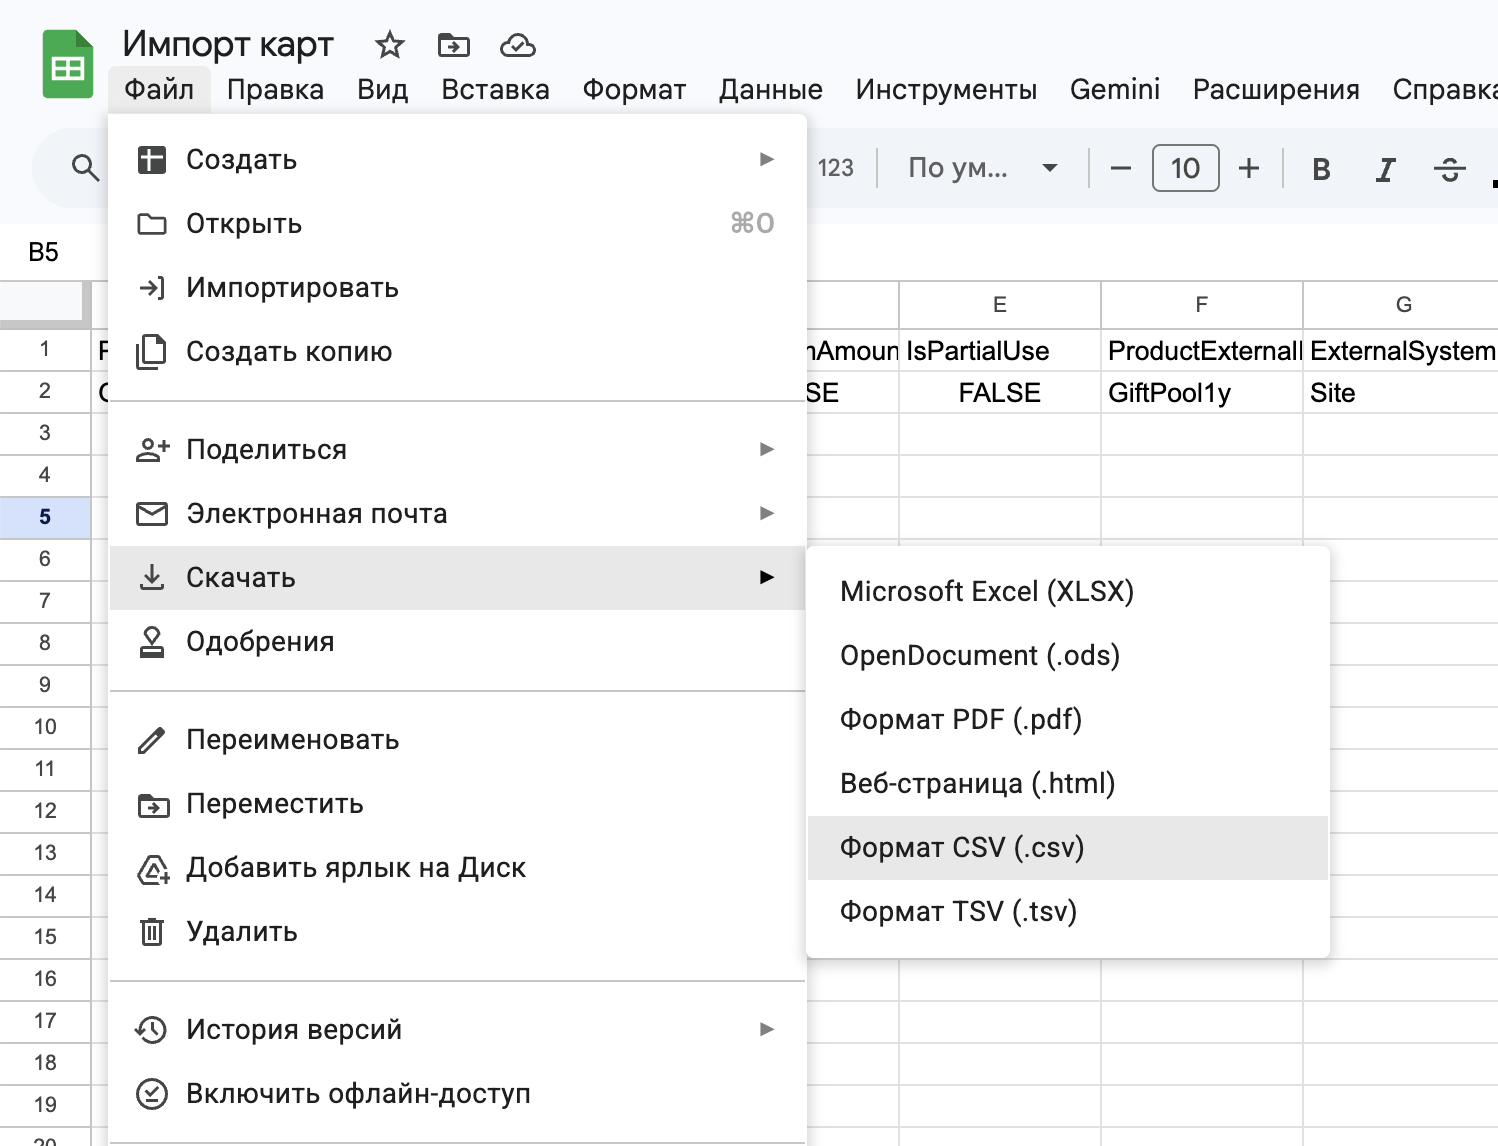Choose Поделиться menu entry

(457, 450)
